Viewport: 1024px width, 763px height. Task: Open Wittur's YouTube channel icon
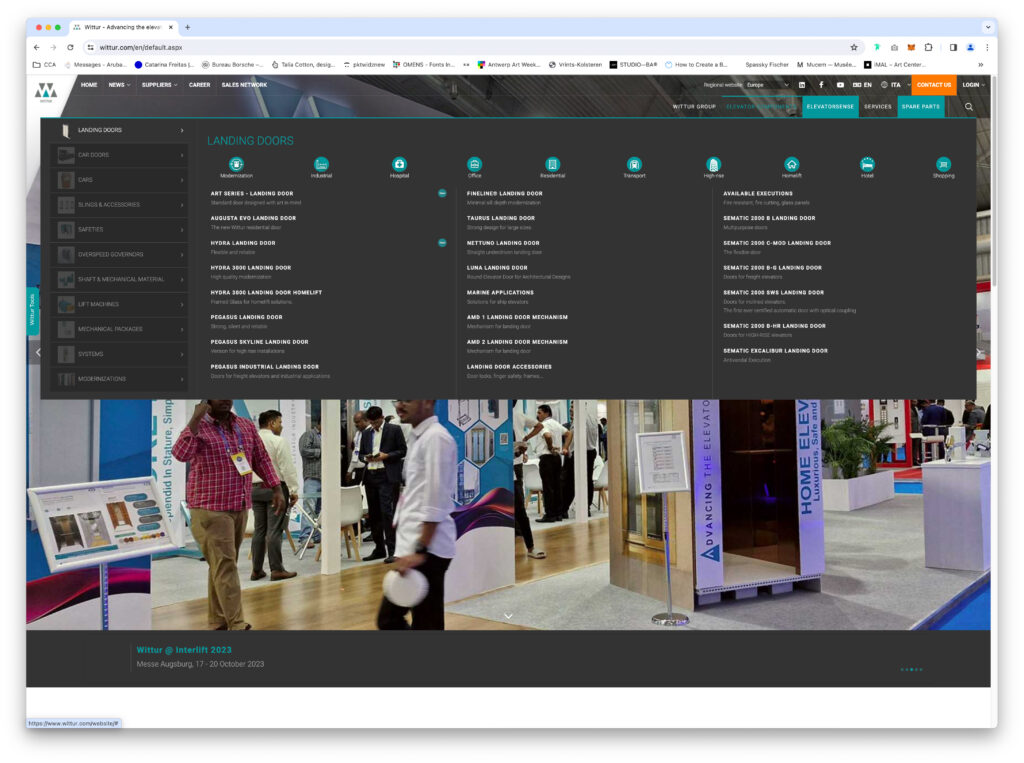tap(840, 85)
